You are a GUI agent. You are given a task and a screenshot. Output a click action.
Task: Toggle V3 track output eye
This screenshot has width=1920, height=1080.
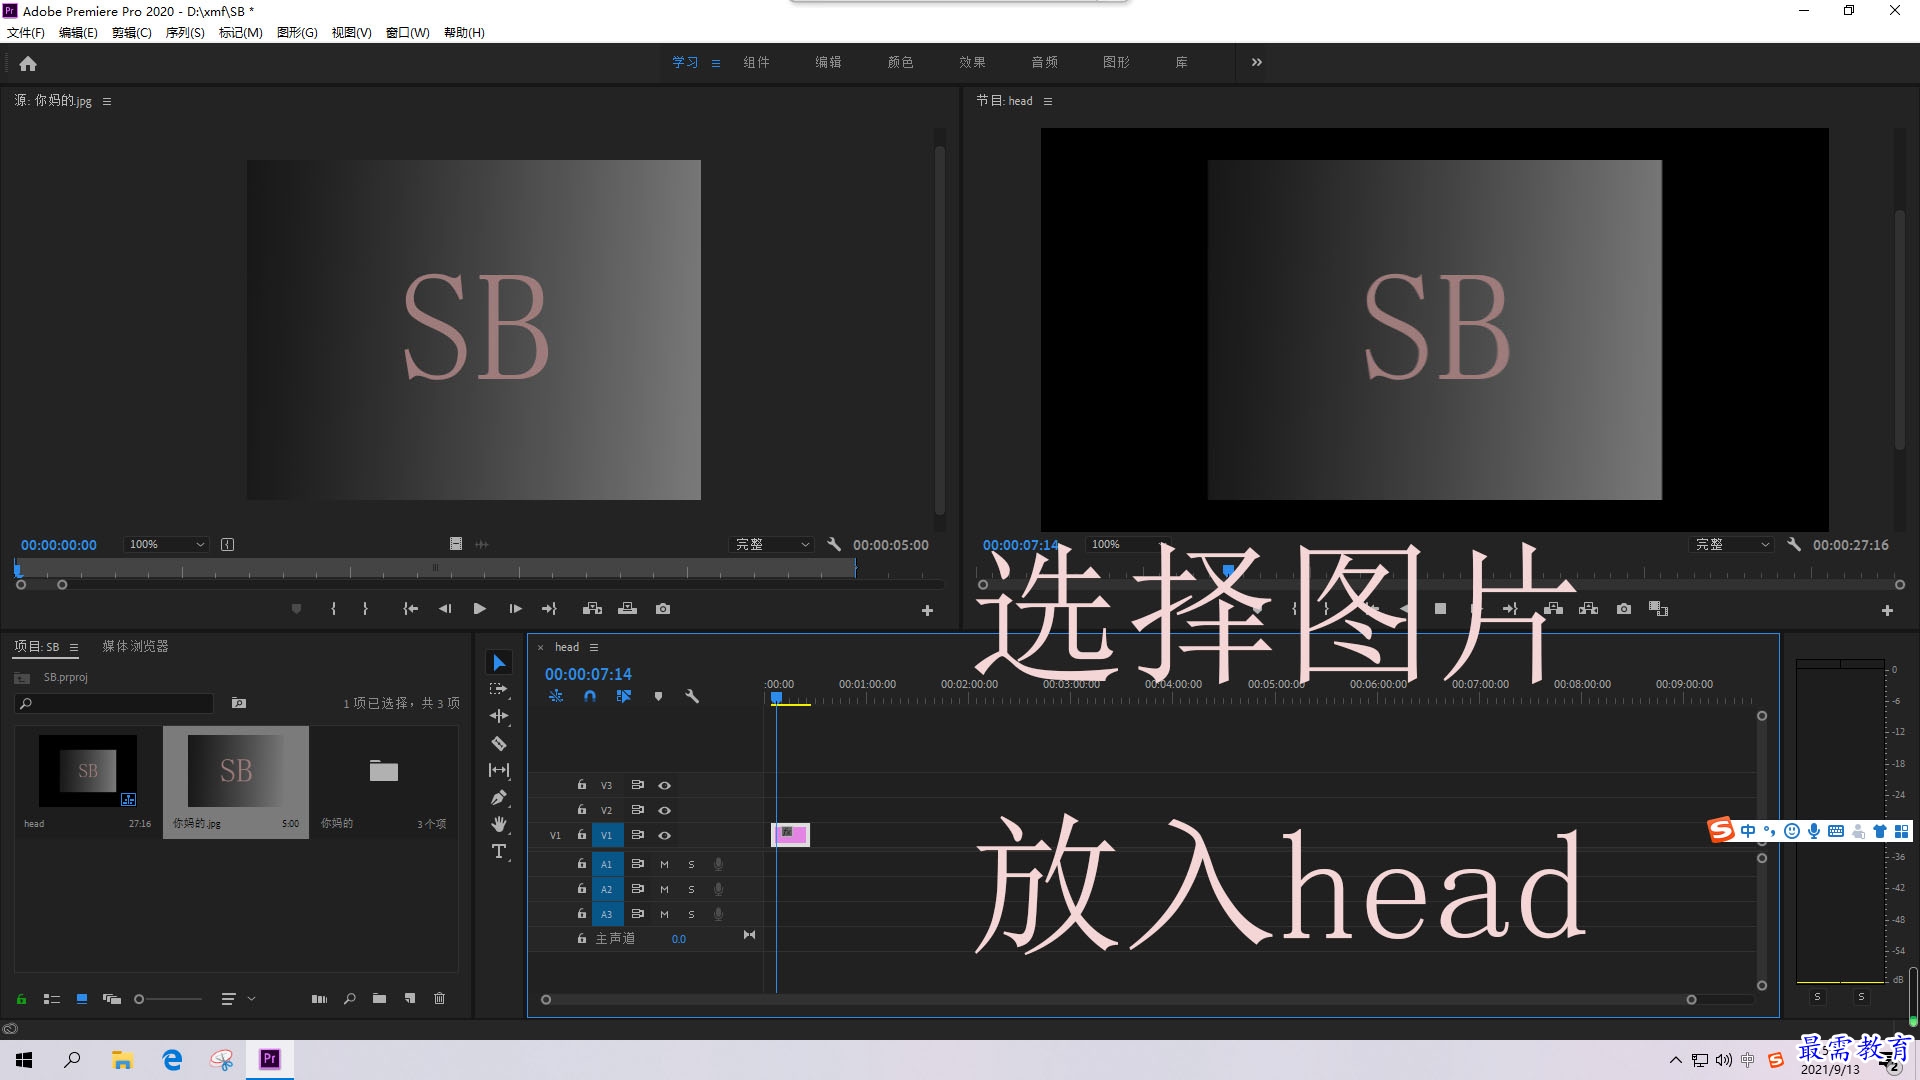(x=664, y=785)
